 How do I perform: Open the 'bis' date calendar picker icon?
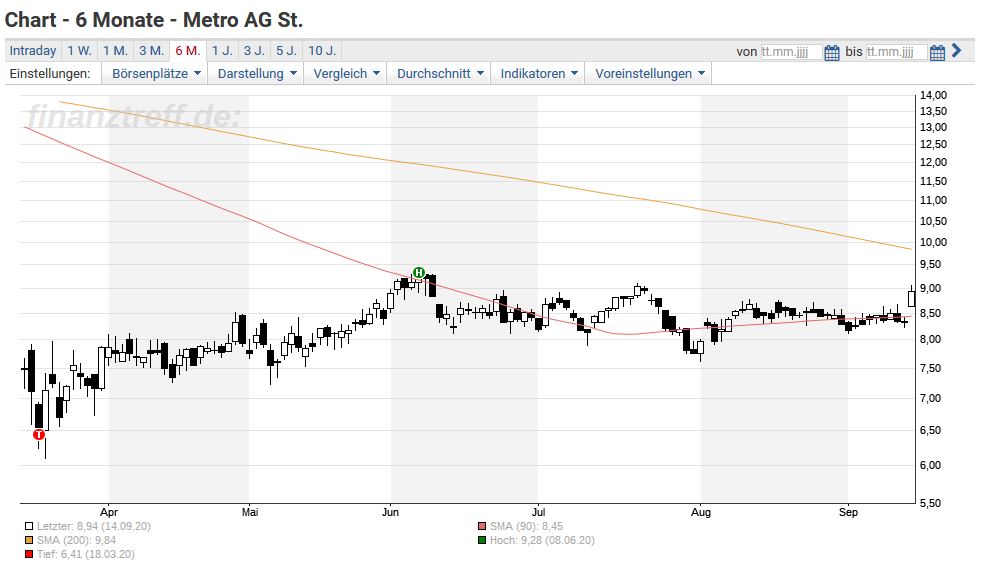[937, 52]
